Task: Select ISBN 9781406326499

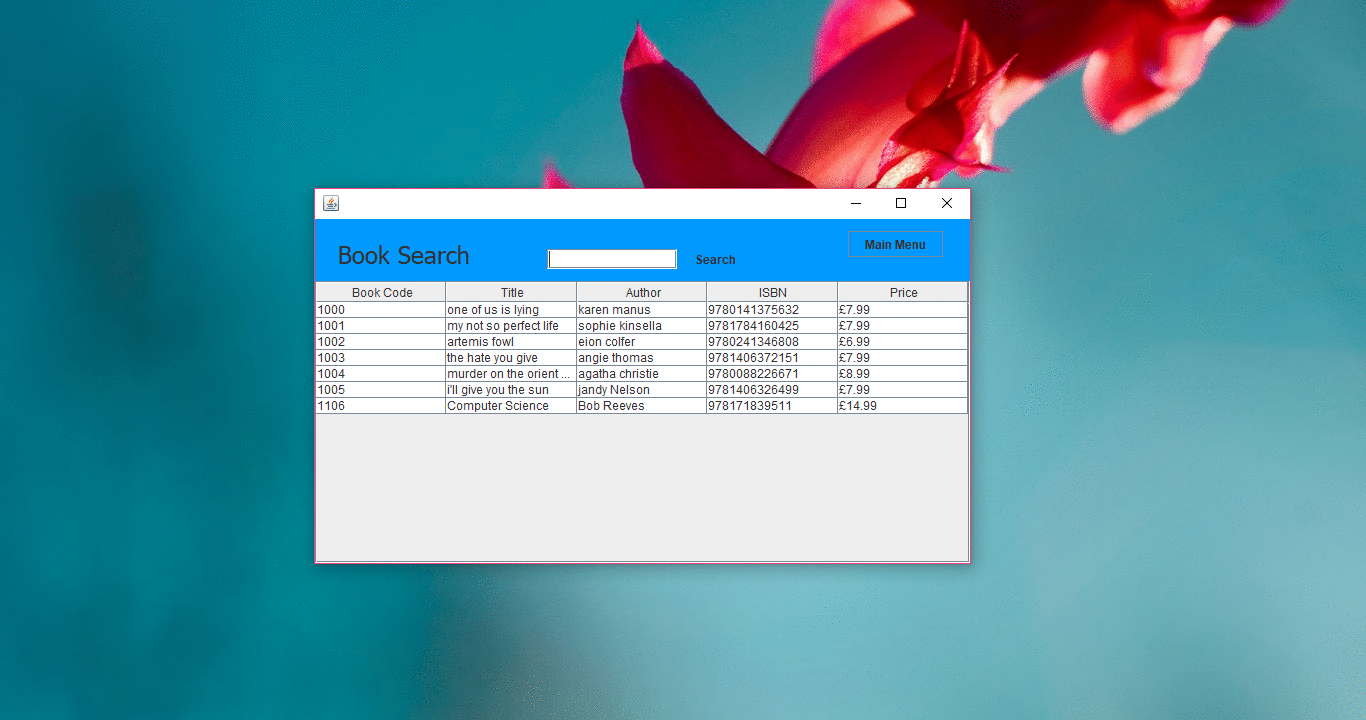Action: (x=772, y=390)
